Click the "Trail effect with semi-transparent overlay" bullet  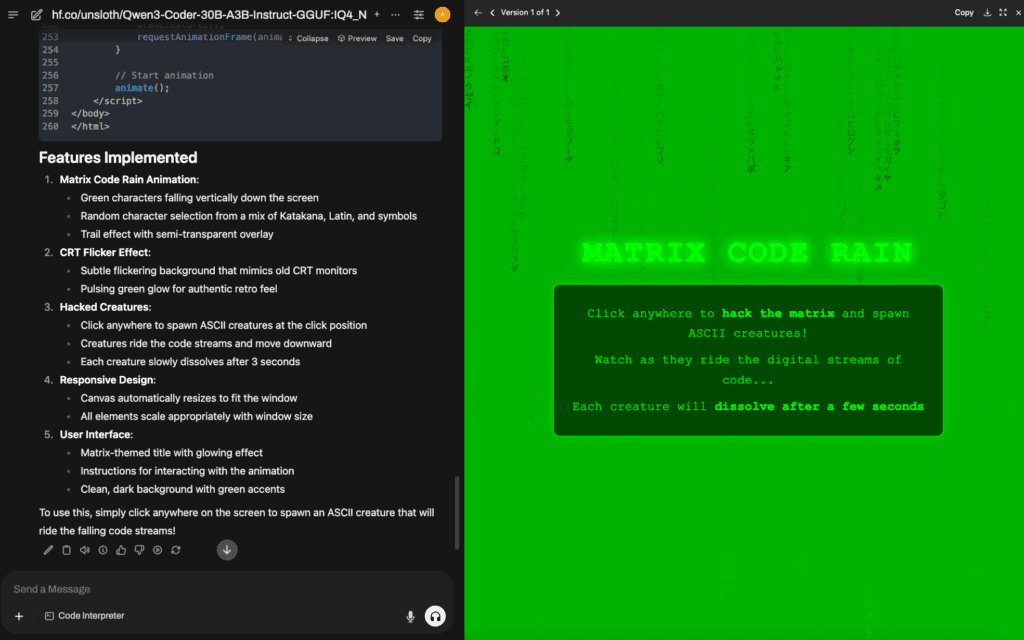coord(177,234)
